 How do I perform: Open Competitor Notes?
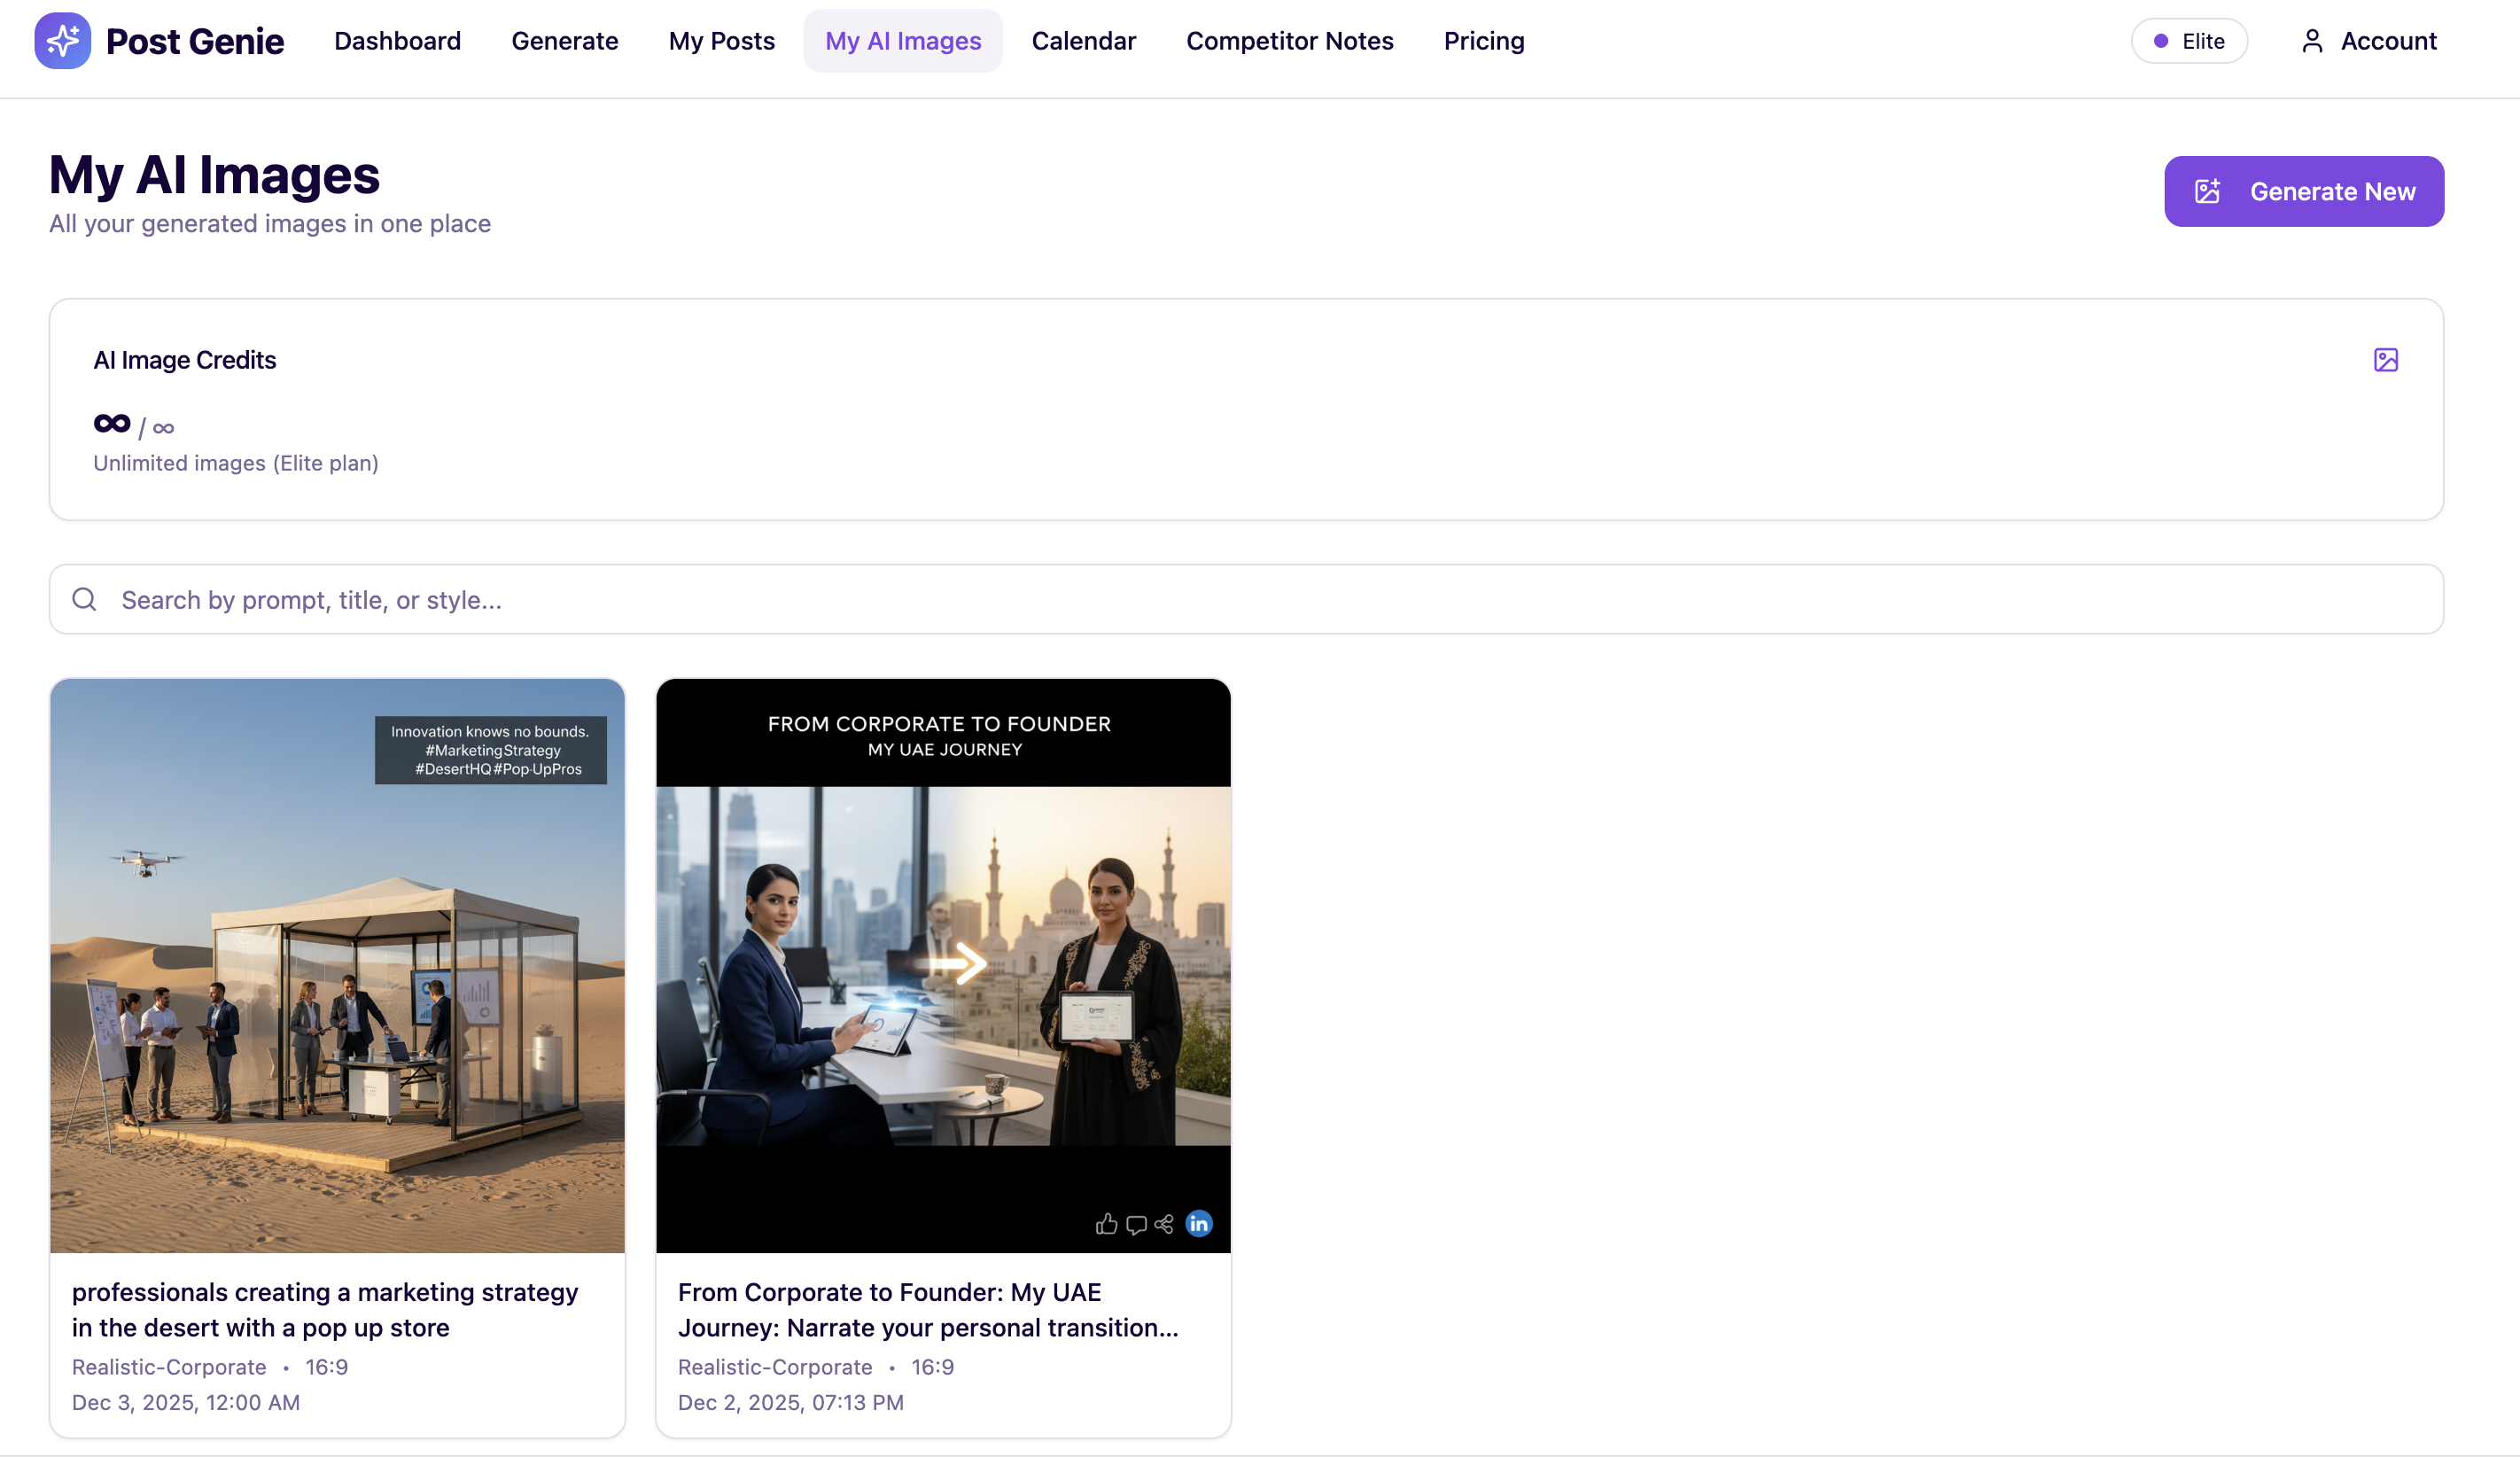[1289, 41]
